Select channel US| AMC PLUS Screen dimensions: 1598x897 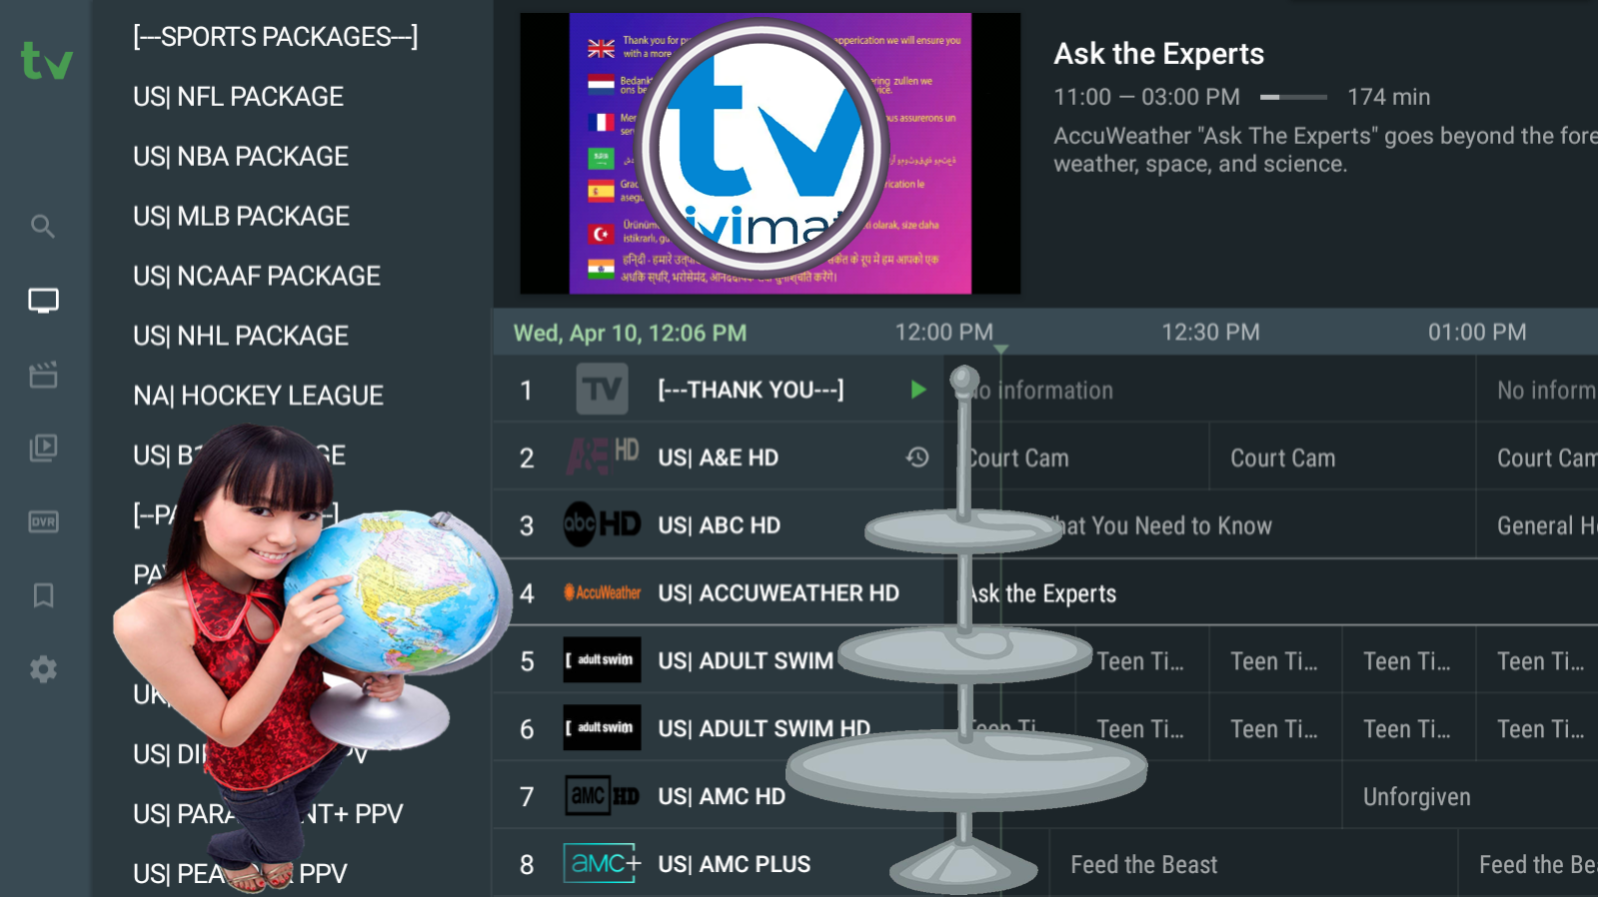pos(718,863)
